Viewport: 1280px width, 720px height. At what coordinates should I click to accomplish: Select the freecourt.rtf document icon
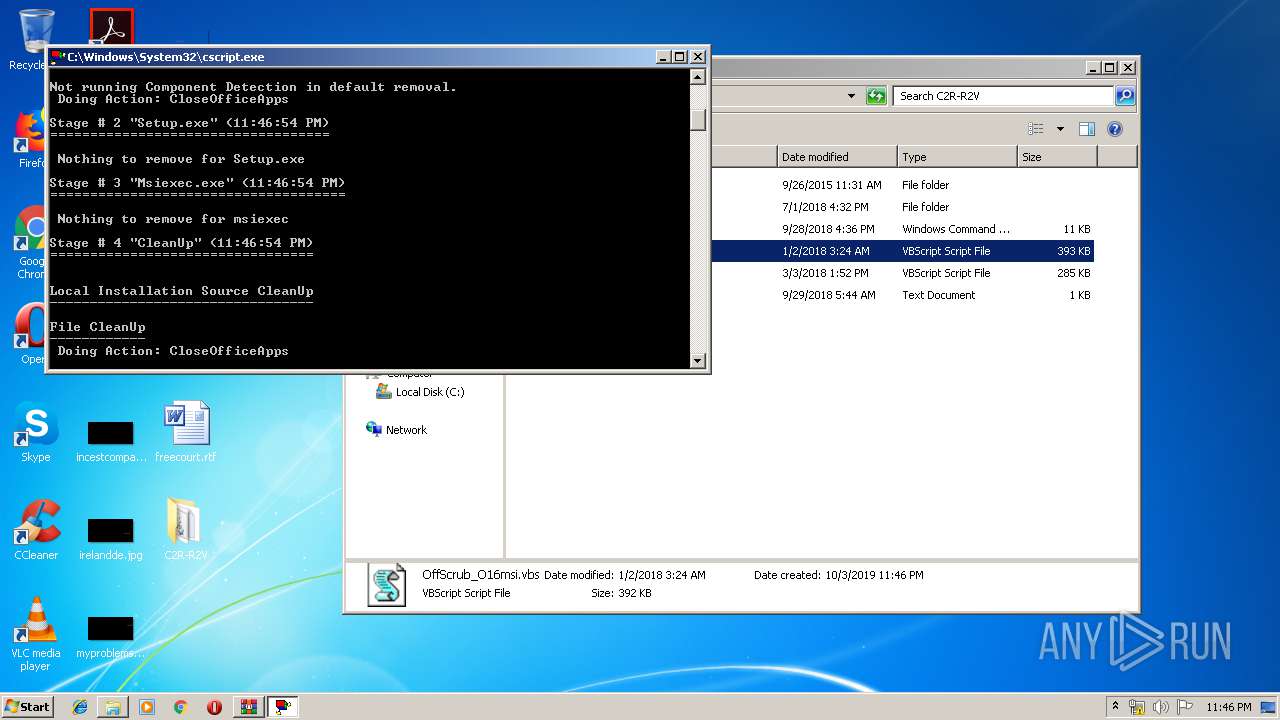point(186,433)
